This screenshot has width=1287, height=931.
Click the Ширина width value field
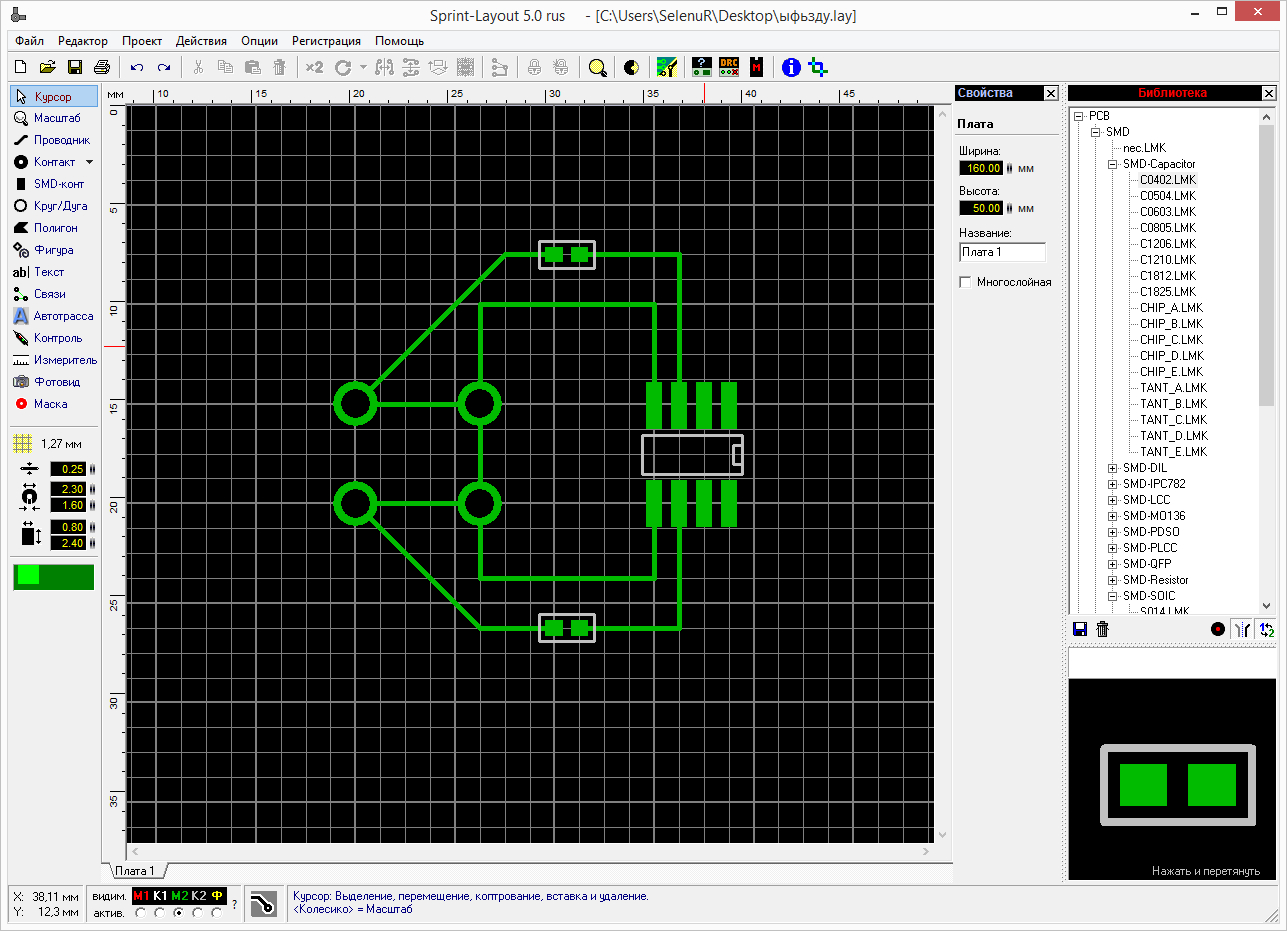click(981, 168)
